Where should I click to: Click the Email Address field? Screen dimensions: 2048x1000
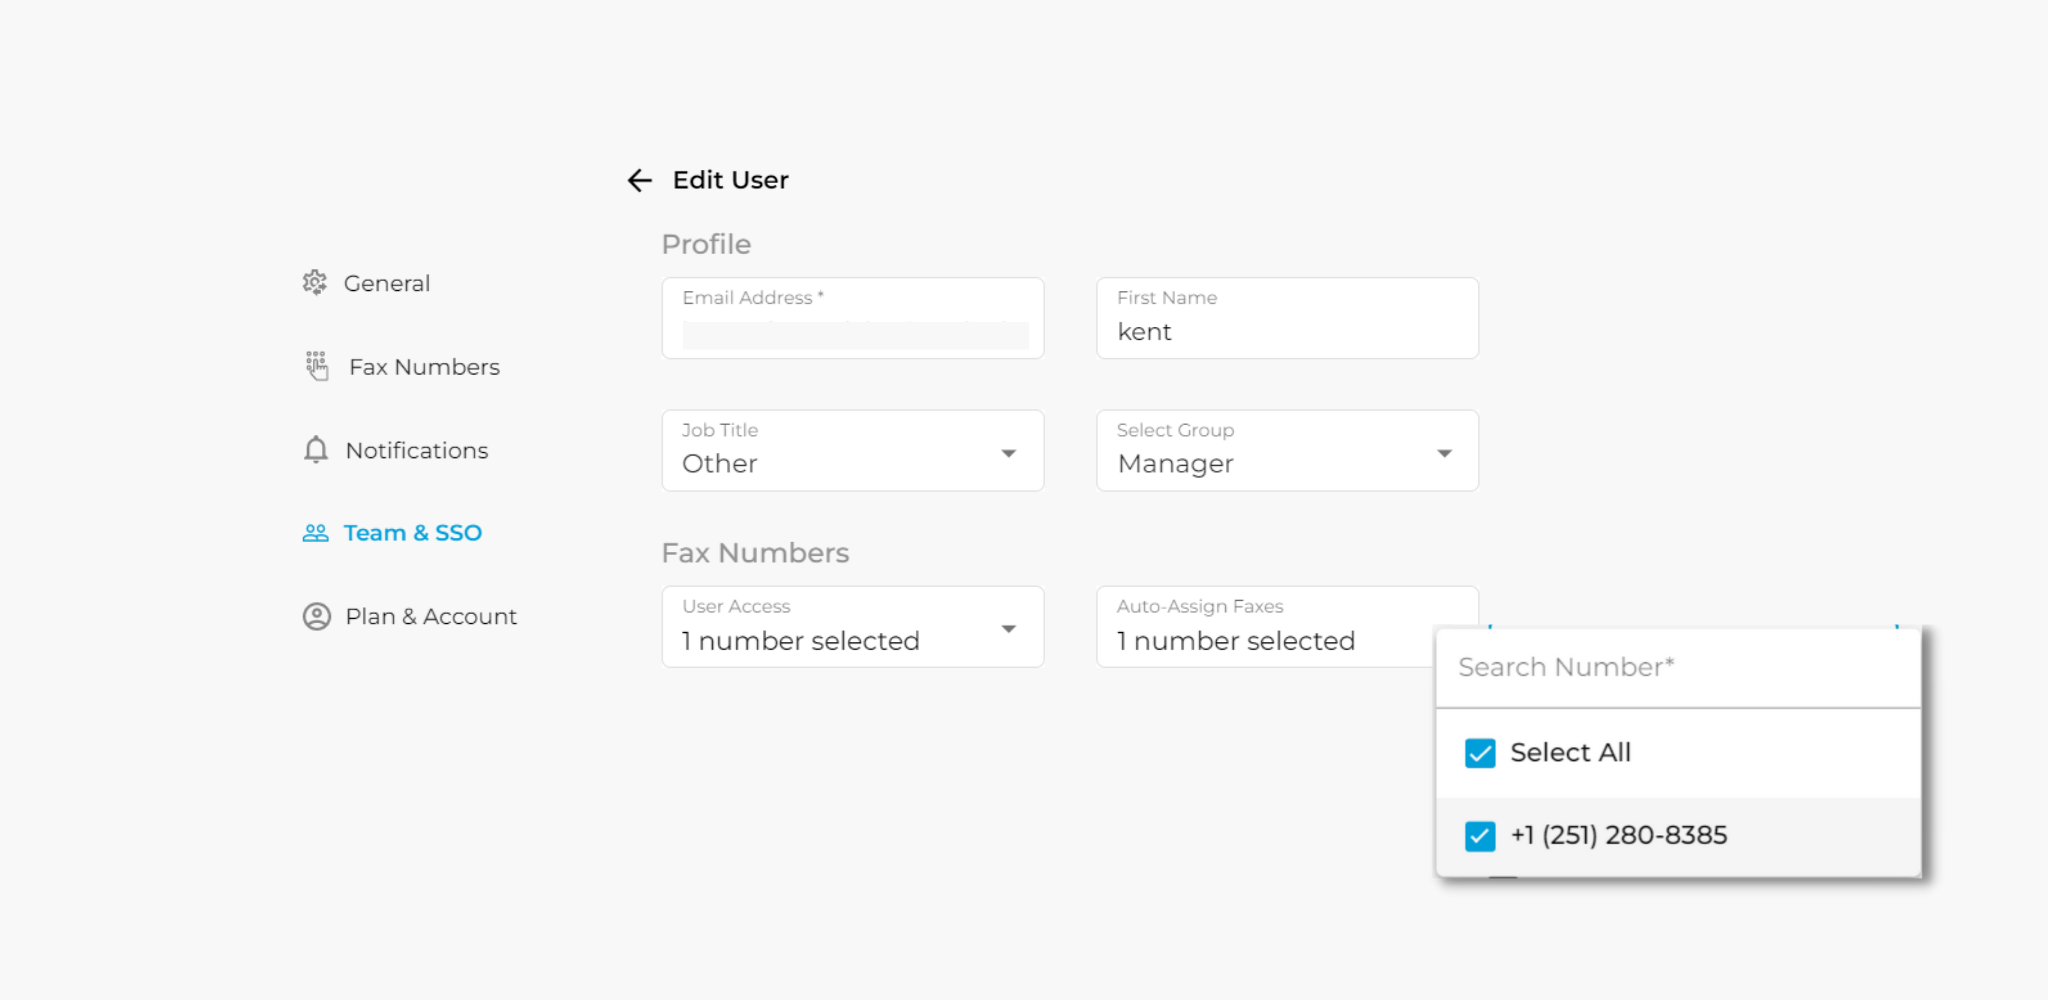pyautogui.click(x=853, y=318)
